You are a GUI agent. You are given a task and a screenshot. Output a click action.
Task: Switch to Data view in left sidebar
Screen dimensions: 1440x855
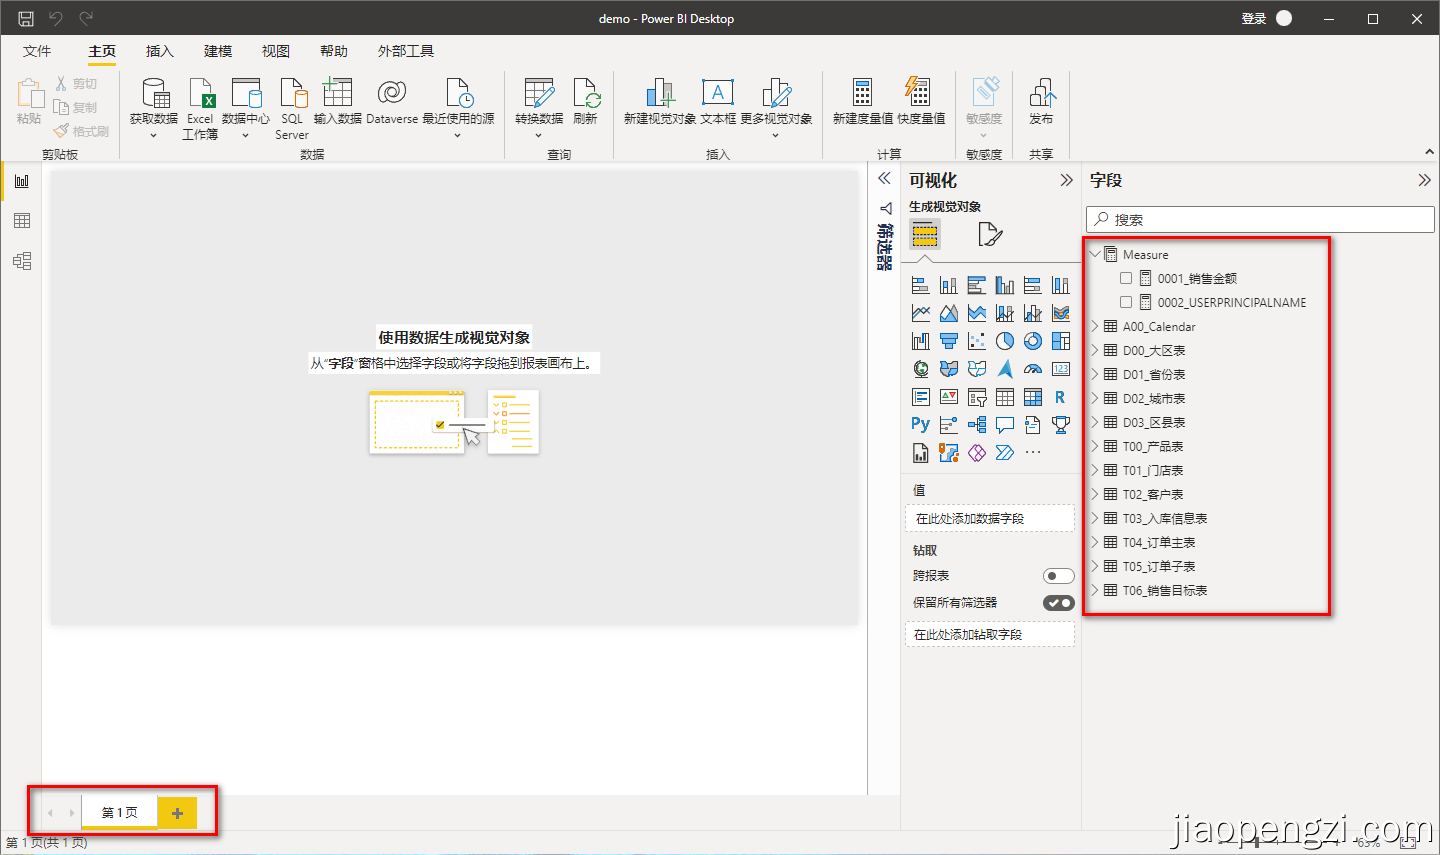(22, 221)
